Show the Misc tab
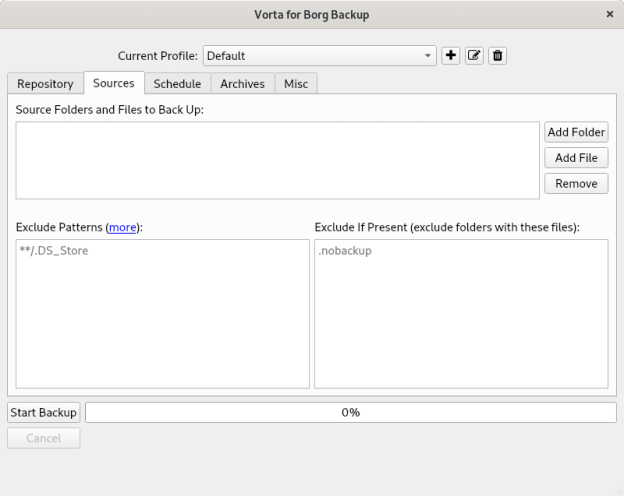624x496 pixels. point(296,84)
